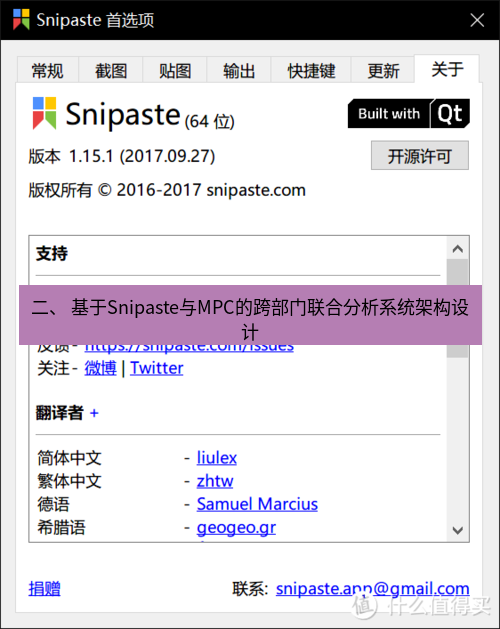Click the scrollbar down arrow
Viewport: 500px width, 629px height.
pos(458,530)
